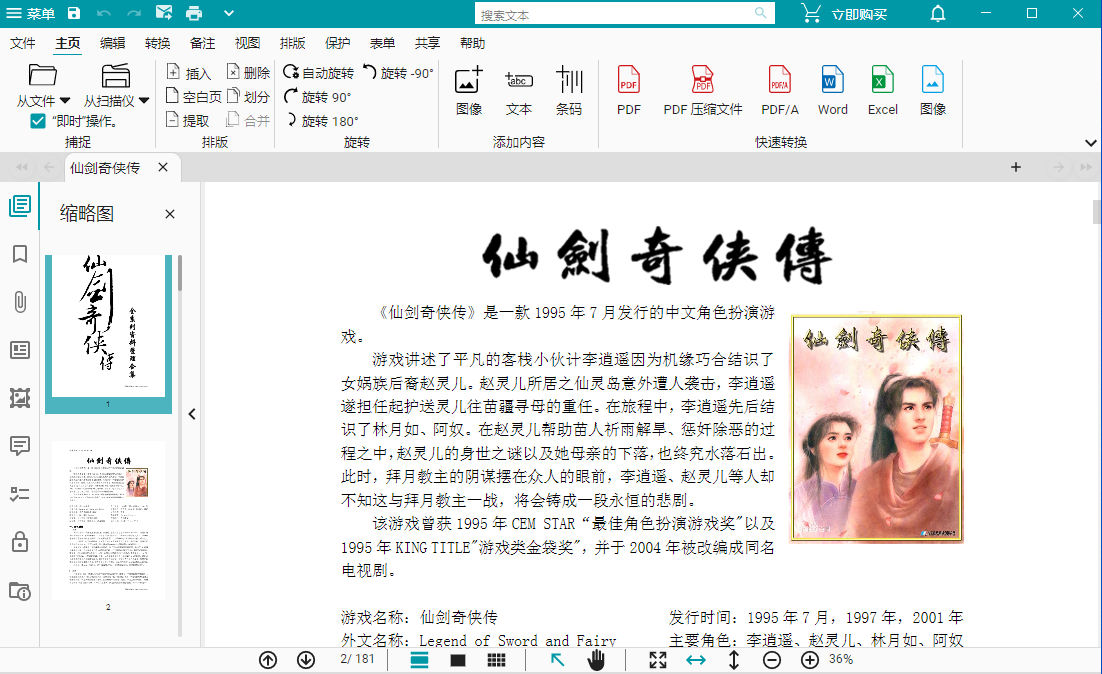Go to next page arrow
This screenshot has height=674, width=1102.
306,660
